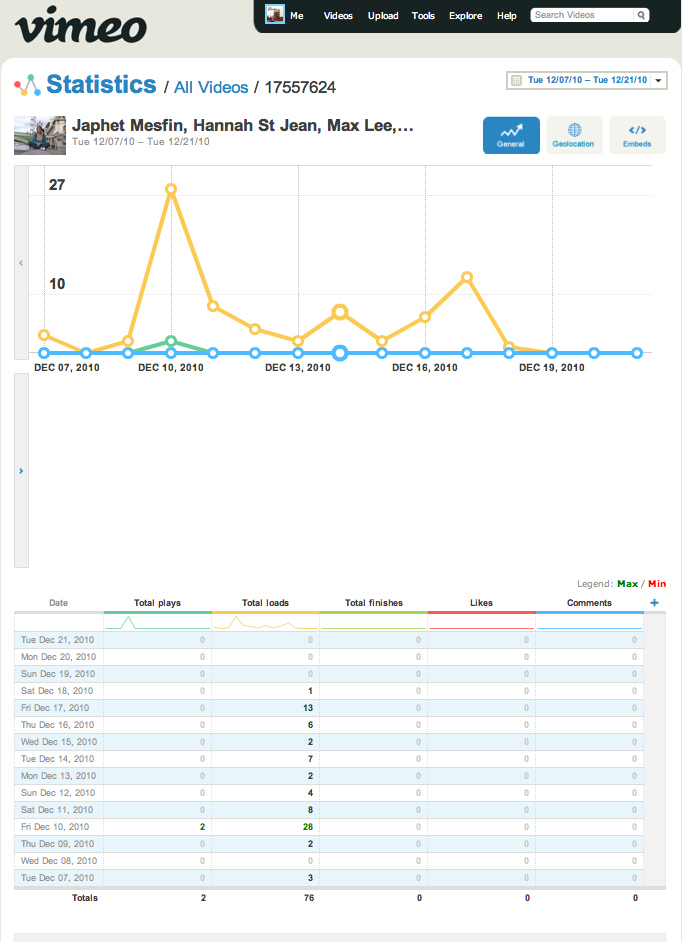This screenshot has width=682, height=942.
Task: Open the Tools menu
Action: 423,16
